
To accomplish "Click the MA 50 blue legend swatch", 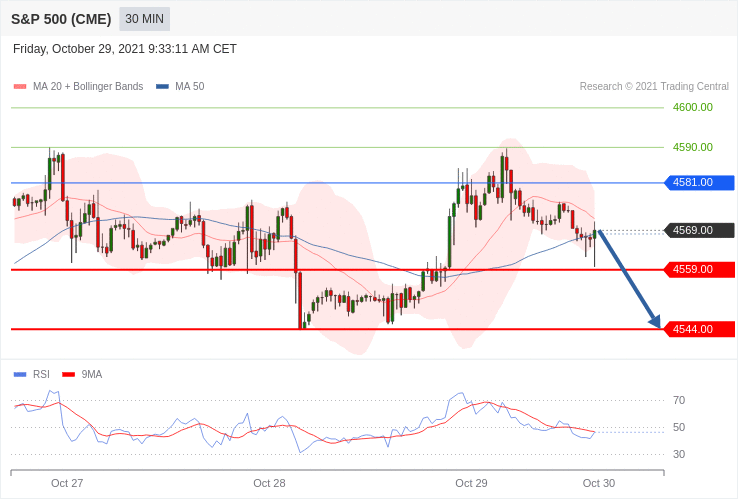I will click(162, 87).
